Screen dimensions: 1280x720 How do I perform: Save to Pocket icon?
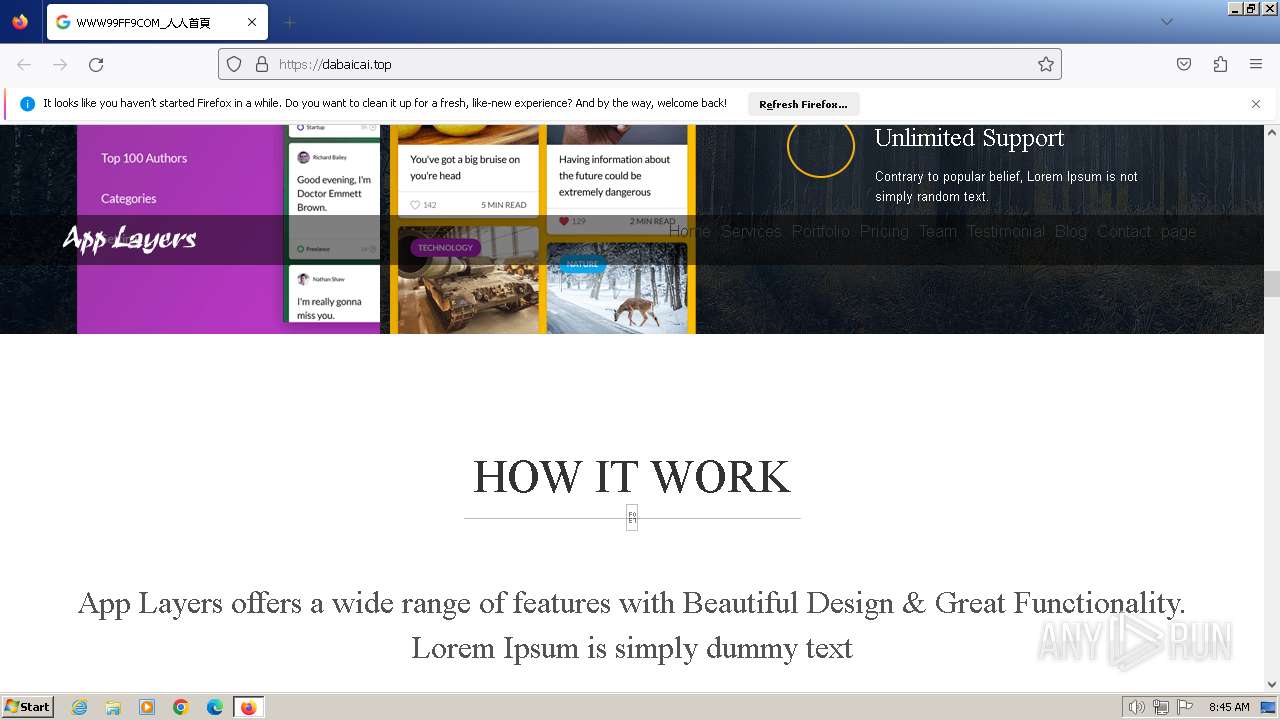pos(1184,64)
